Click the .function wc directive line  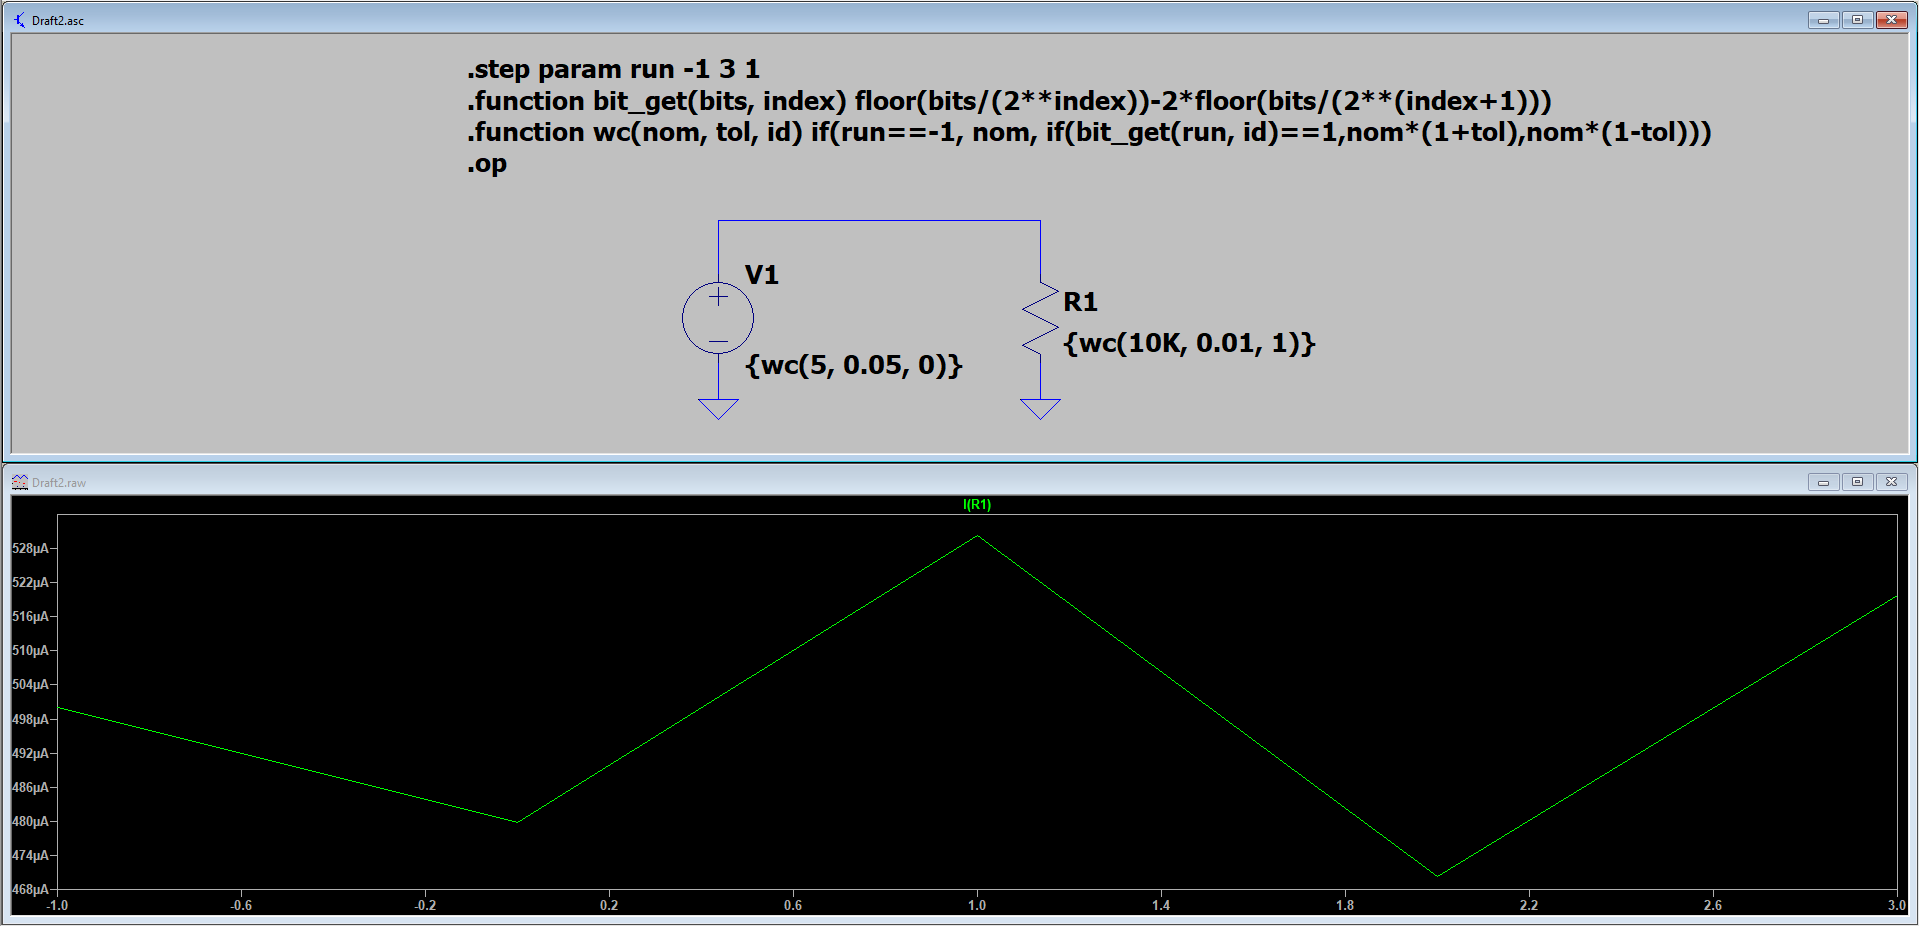click(x=1089, y=132)
